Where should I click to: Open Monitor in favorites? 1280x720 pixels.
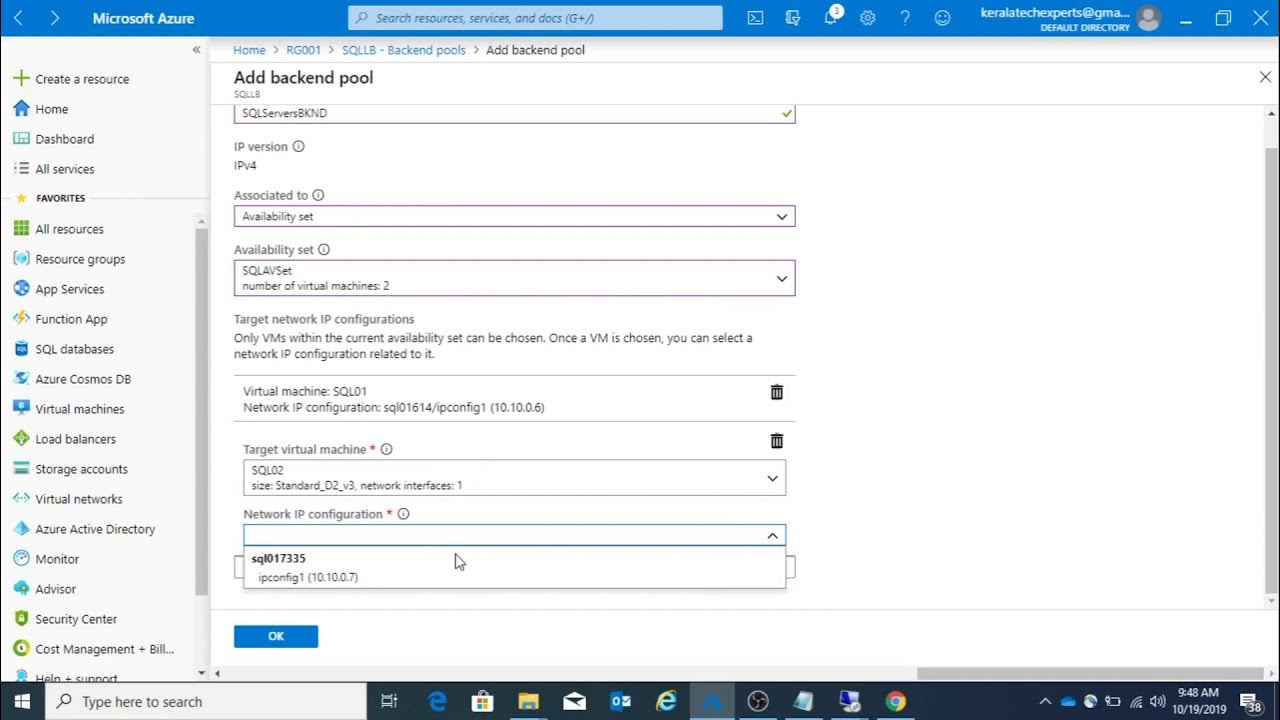click(x=57, y=559)
